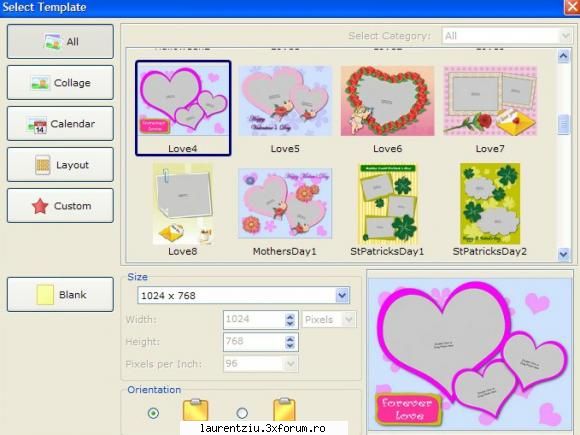Show All templates
Image resolution: width=580 pixels, height=435 pixels.
click(x=60, y=41)
